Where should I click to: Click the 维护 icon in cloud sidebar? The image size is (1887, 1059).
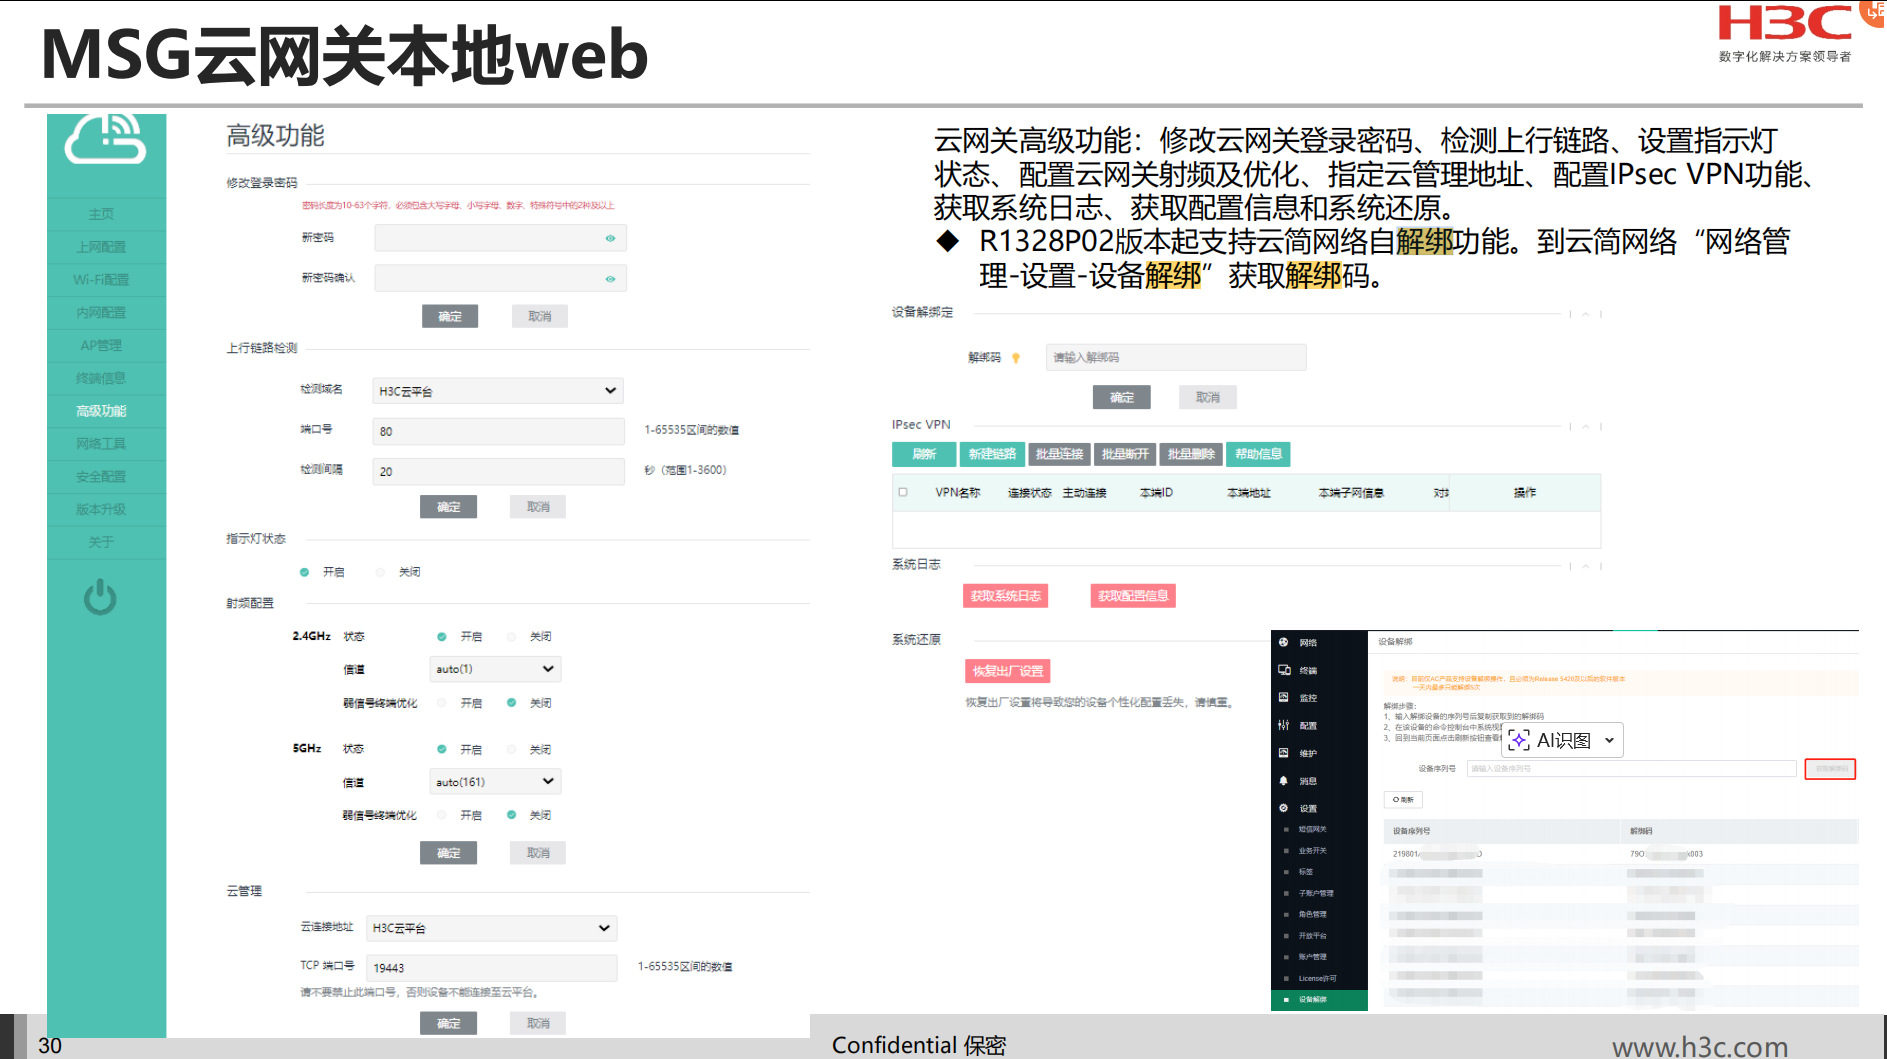(x=1284, y=753)
